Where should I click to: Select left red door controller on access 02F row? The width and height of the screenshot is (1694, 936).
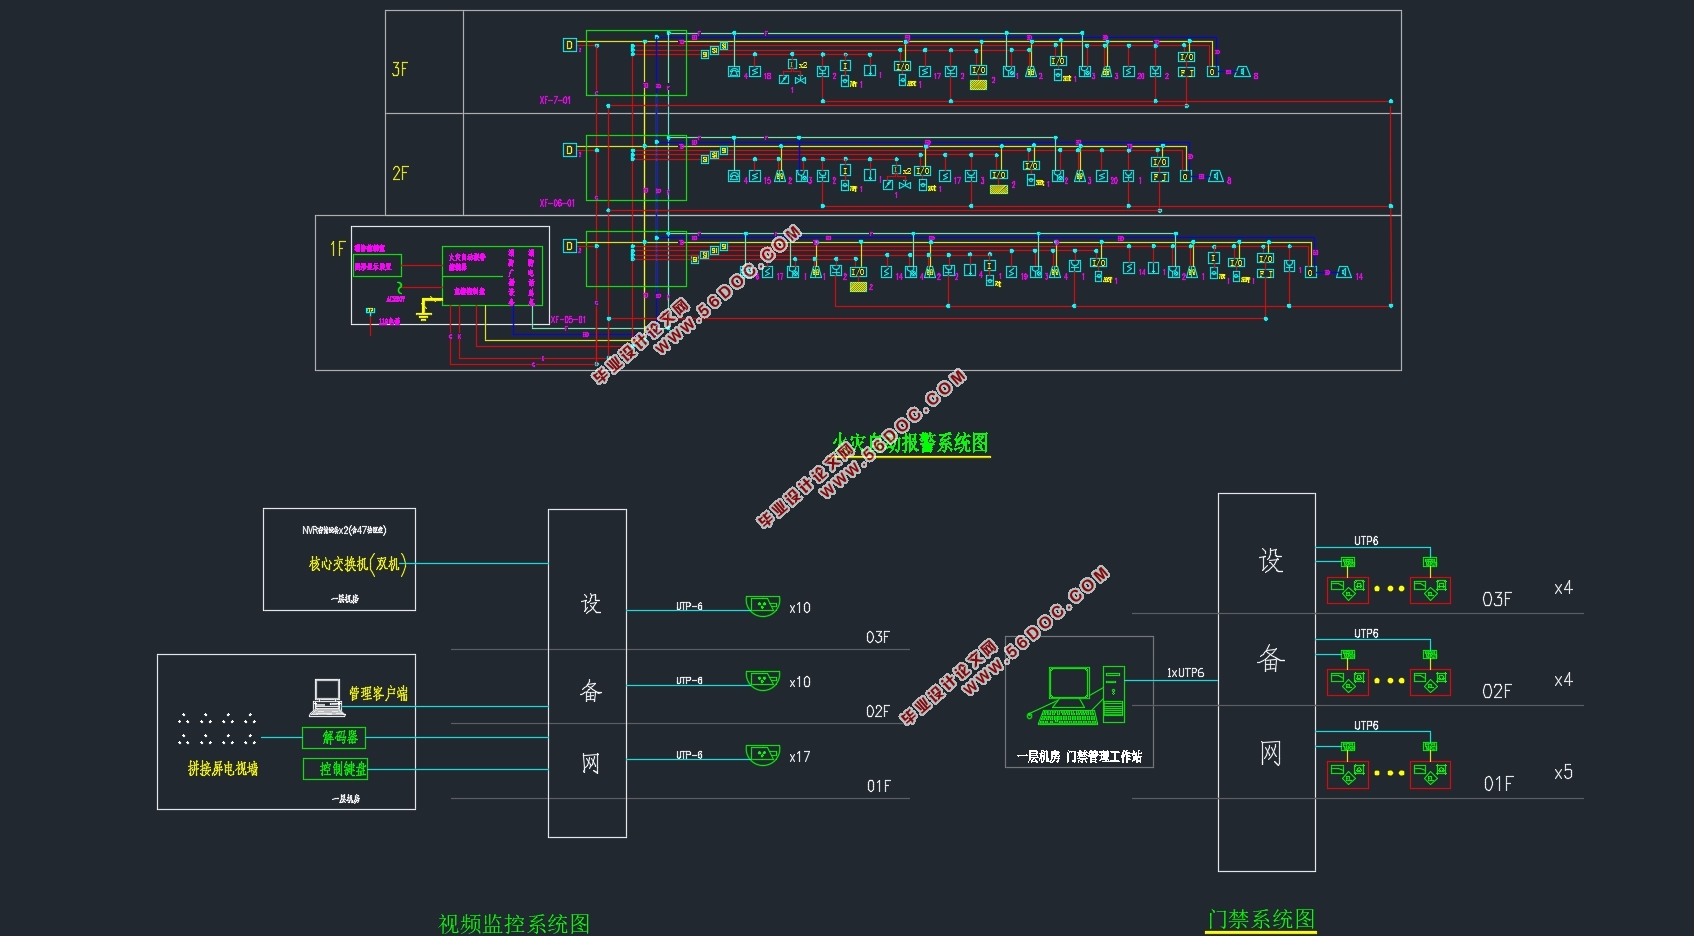[1347, 682]
